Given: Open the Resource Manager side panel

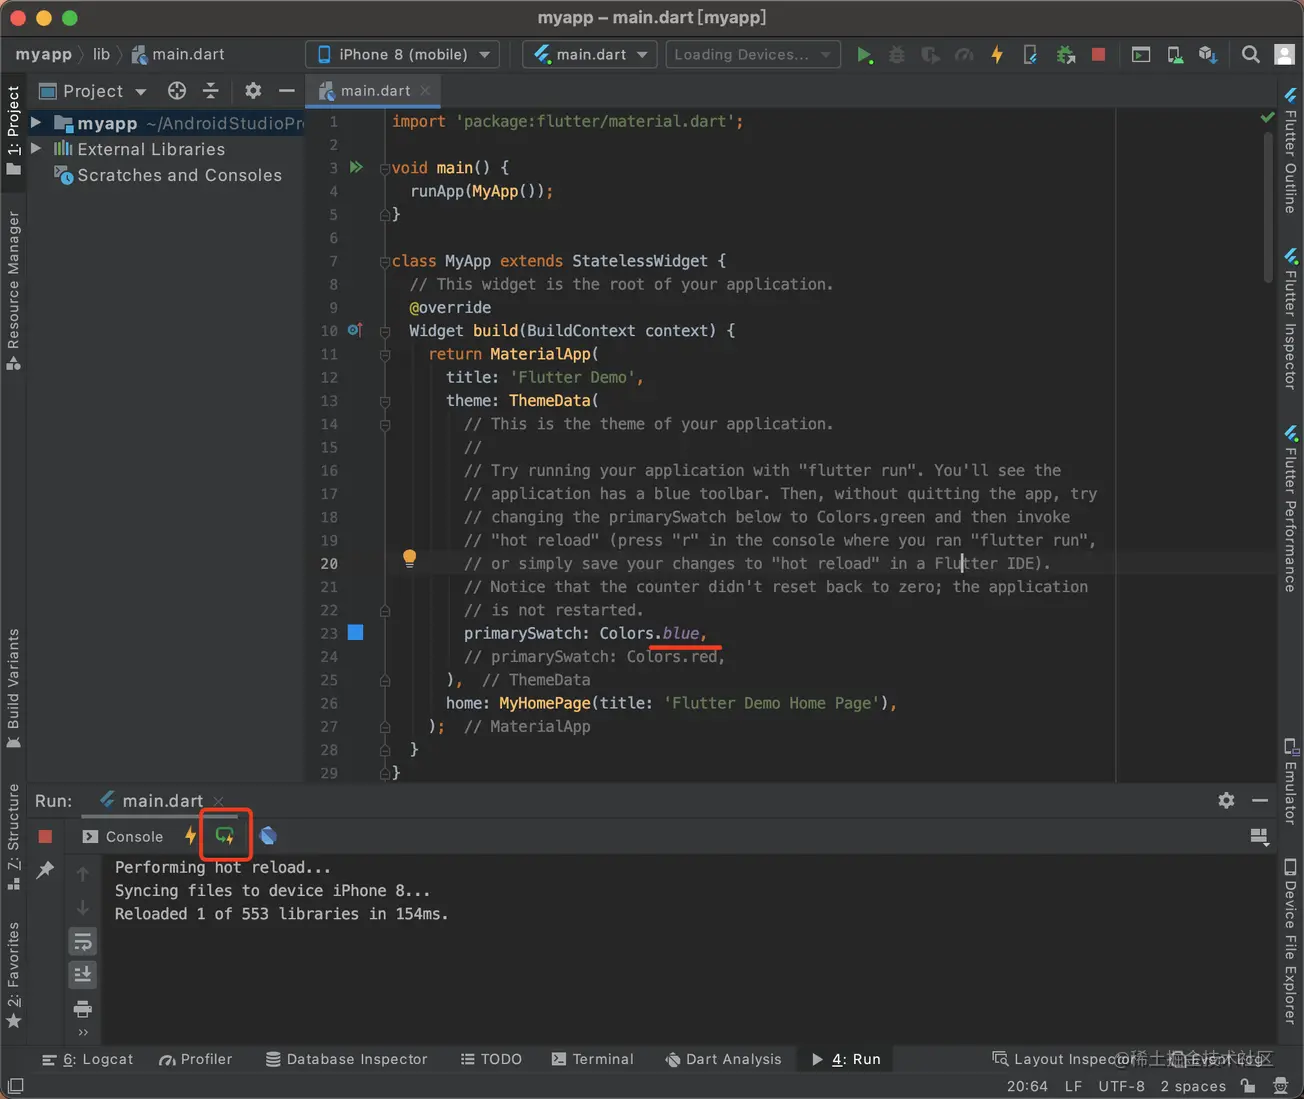Looking at the screenshot, I should click(13, 290).
